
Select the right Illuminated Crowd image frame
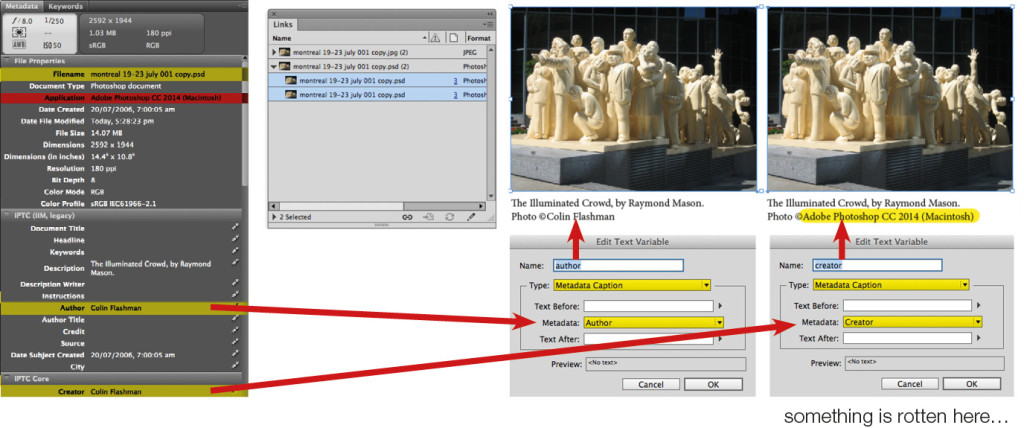pos(890,99)
